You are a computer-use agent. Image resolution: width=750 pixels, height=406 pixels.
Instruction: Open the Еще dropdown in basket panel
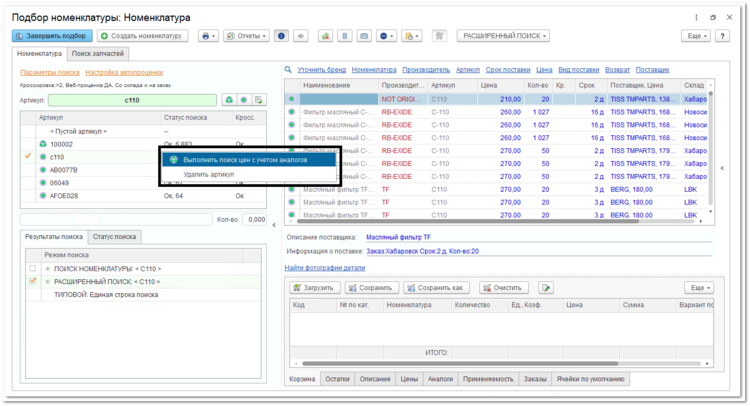point(699,288)
